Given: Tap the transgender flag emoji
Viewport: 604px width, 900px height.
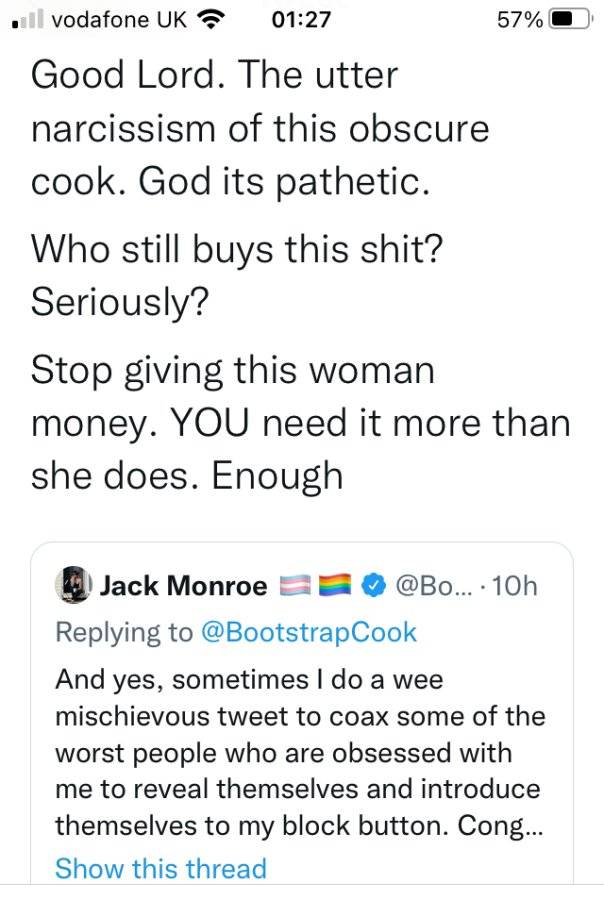Looking at the screenshot, I should (x=295, y=585).
